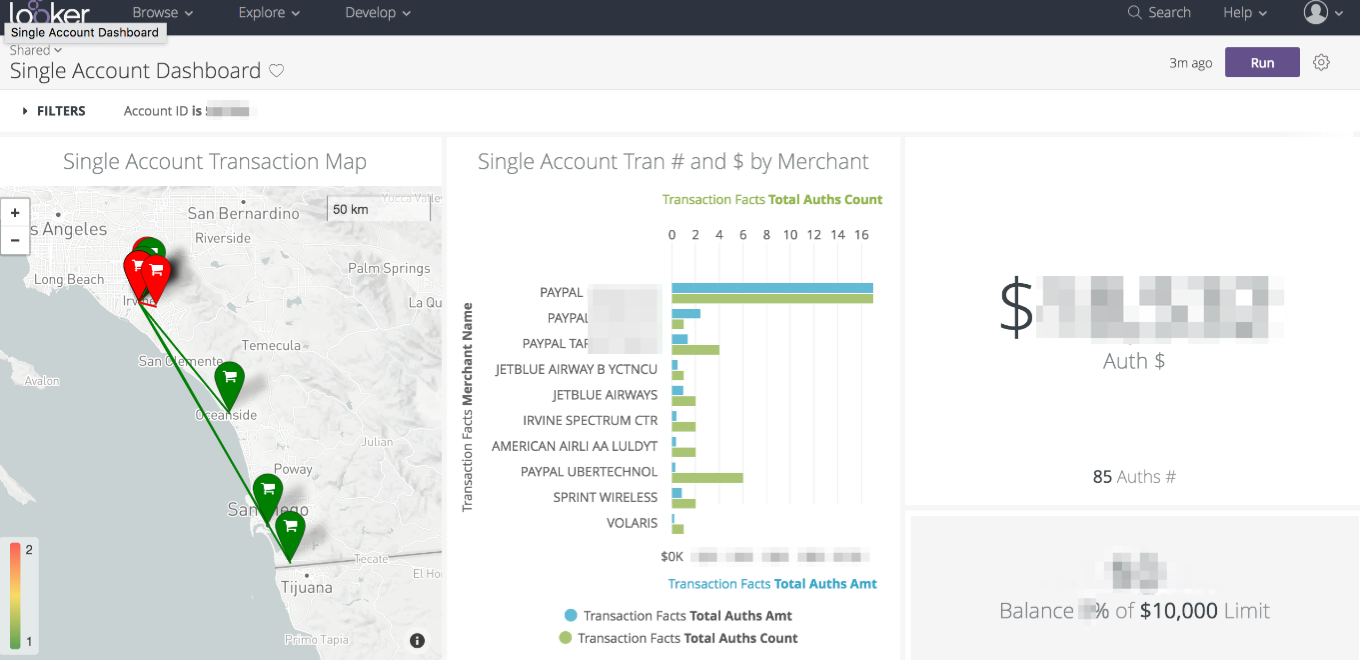Expand the FILTERS section
The height and width of the screenshot is (660, 1360).
(x=54, y=111)
